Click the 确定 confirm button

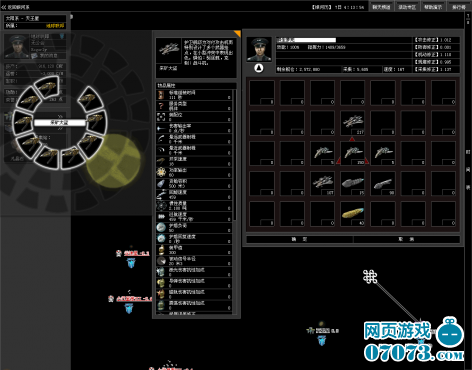299,239
